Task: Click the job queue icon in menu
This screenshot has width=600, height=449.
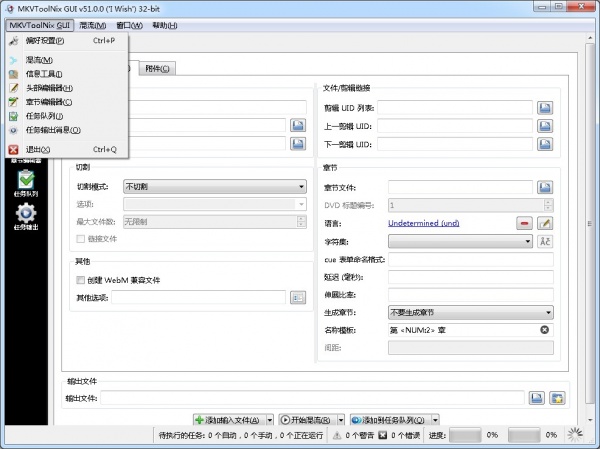Action: (x=14, y=116)
